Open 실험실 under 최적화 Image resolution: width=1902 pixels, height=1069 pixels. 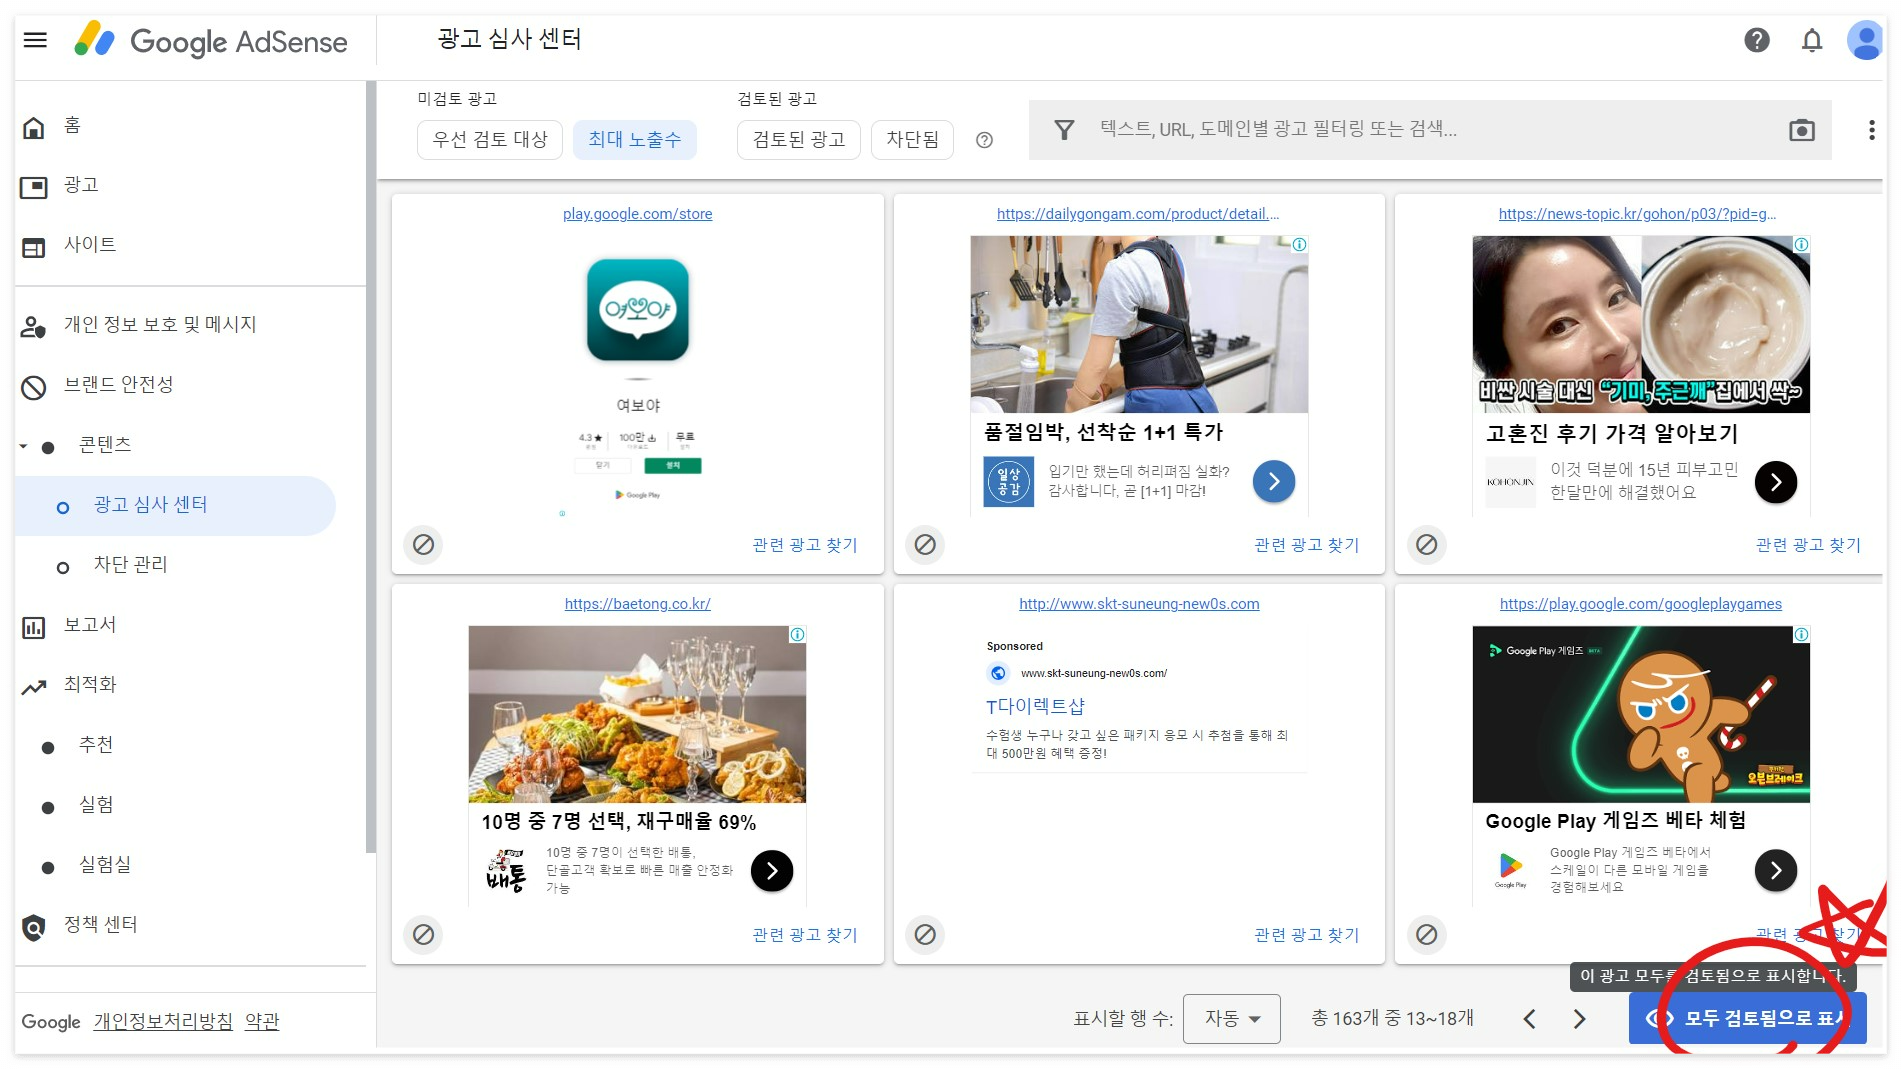point(105,865)
